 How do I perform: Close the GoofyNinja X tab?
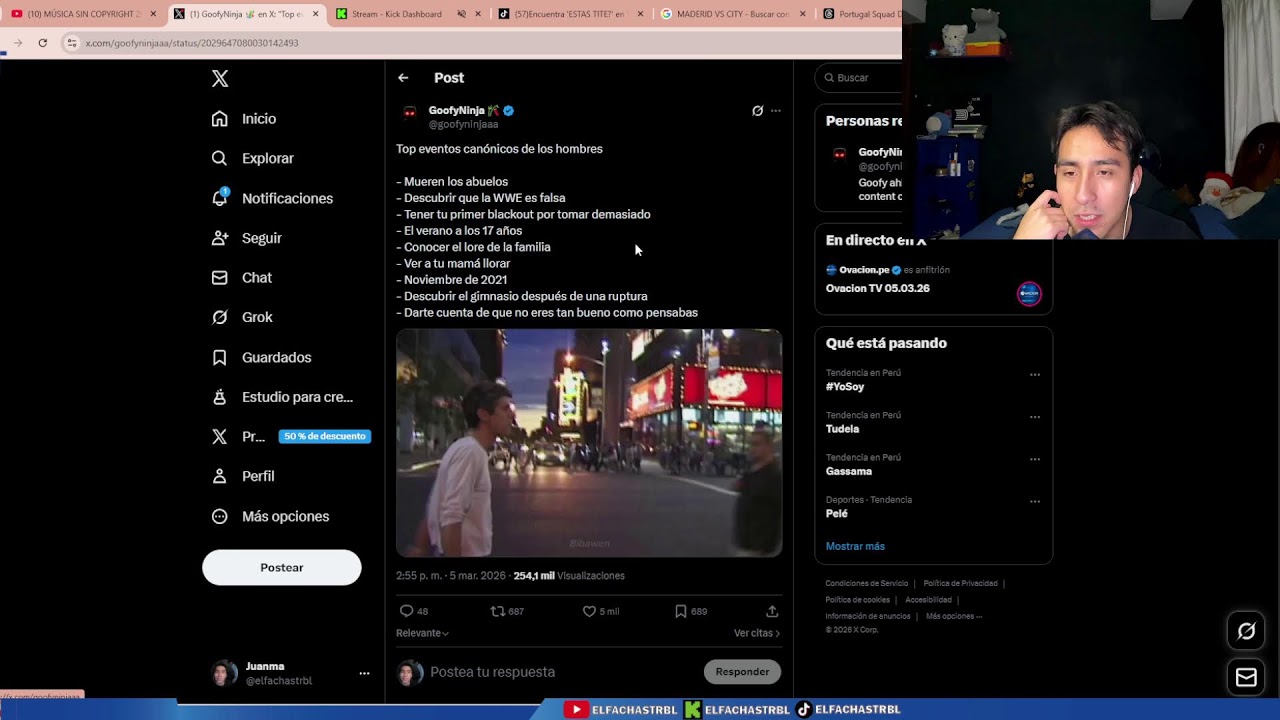pyautogui.click(x=316, y=14)
